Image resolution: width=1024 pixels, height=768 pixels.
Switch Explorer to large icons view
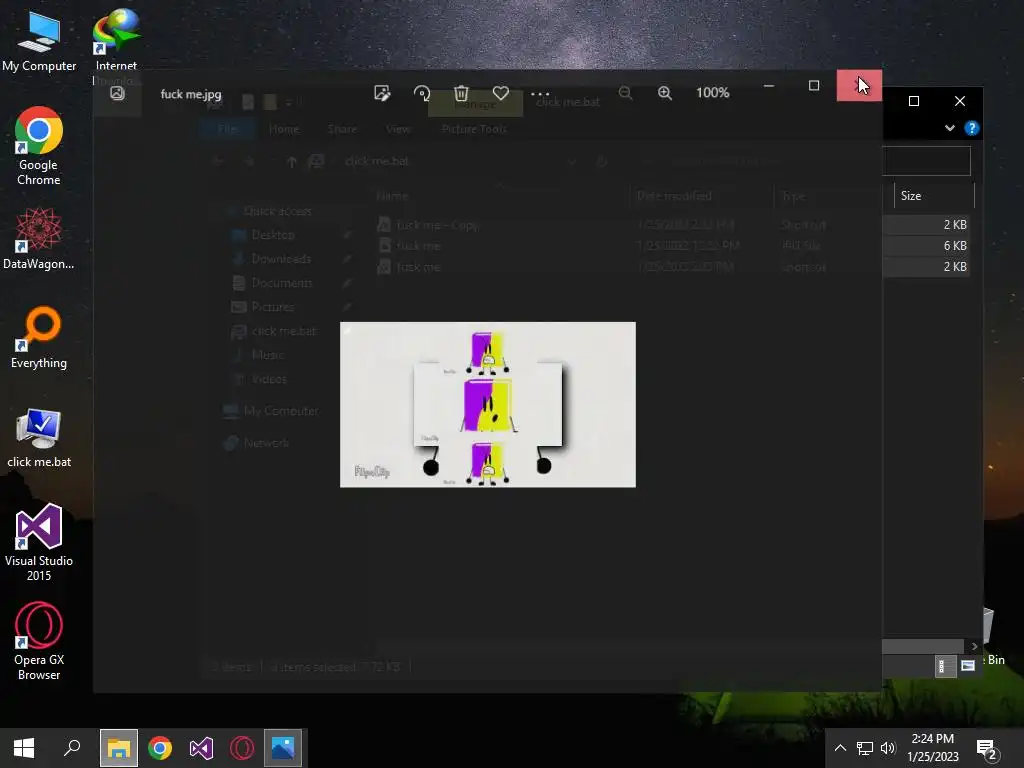coord(968,666)
